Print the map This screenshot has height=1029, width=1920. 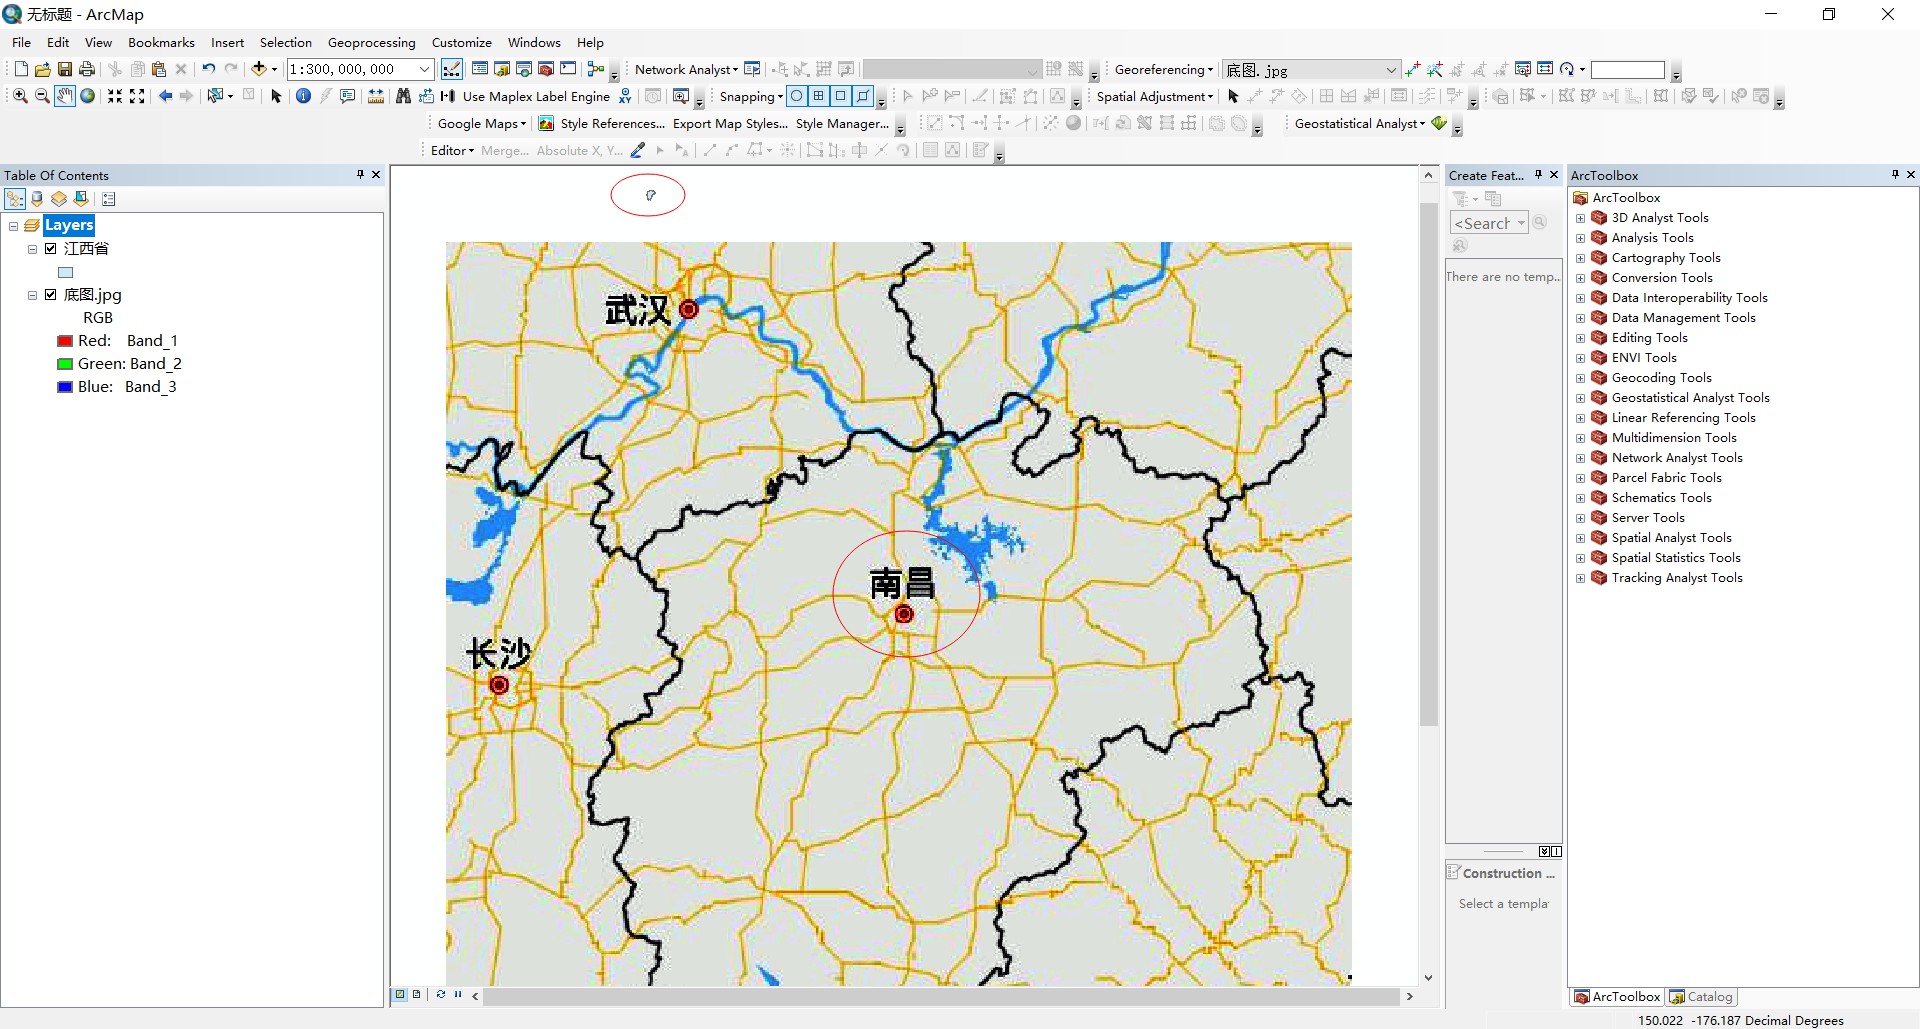pyautogui.click(x=87, y=69)
